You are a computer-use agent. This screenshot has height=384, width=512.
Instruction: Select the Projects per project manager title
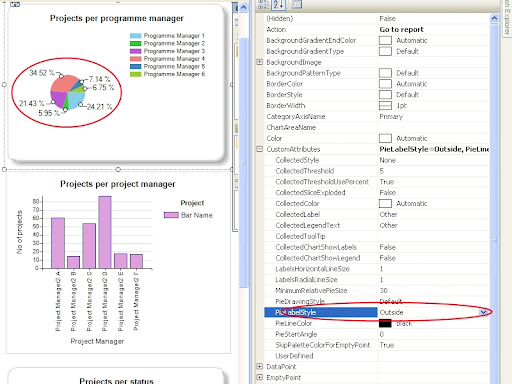pyautogui.click(x=118, y=184)
